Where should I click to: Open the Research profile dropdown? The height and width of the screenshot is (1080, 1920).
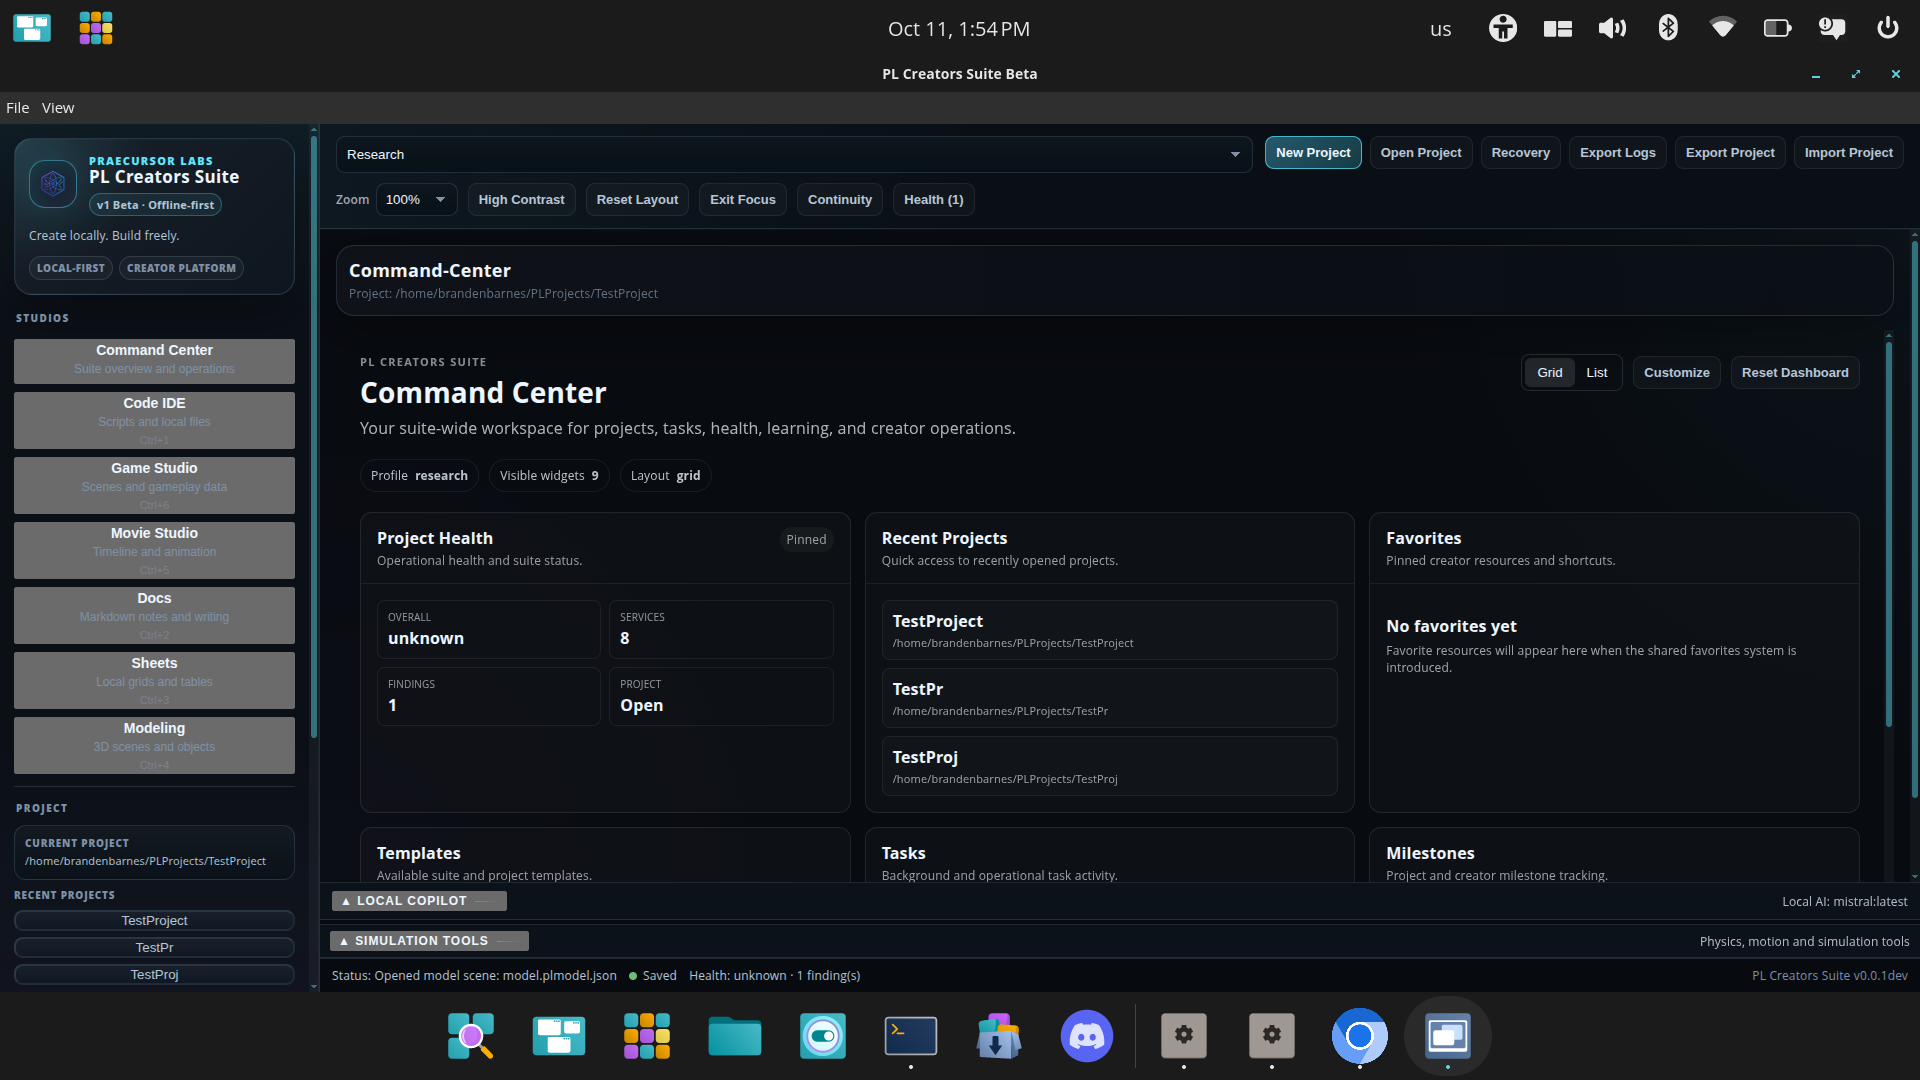794,154
